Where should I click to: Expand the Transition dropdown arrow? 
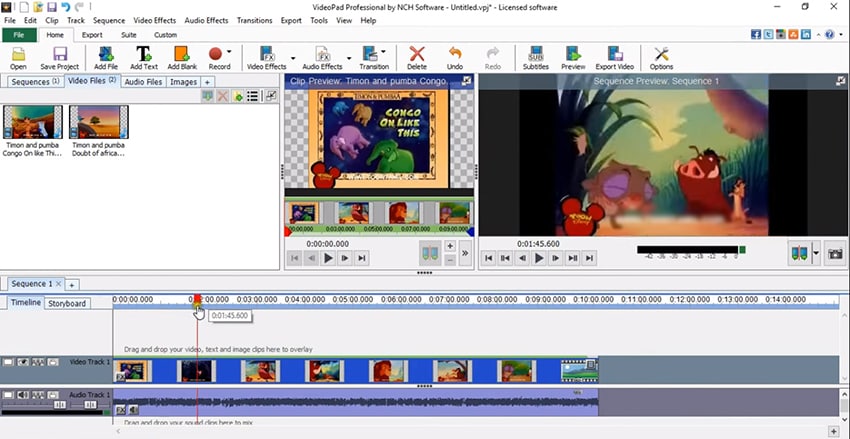(x=383, y=51)
